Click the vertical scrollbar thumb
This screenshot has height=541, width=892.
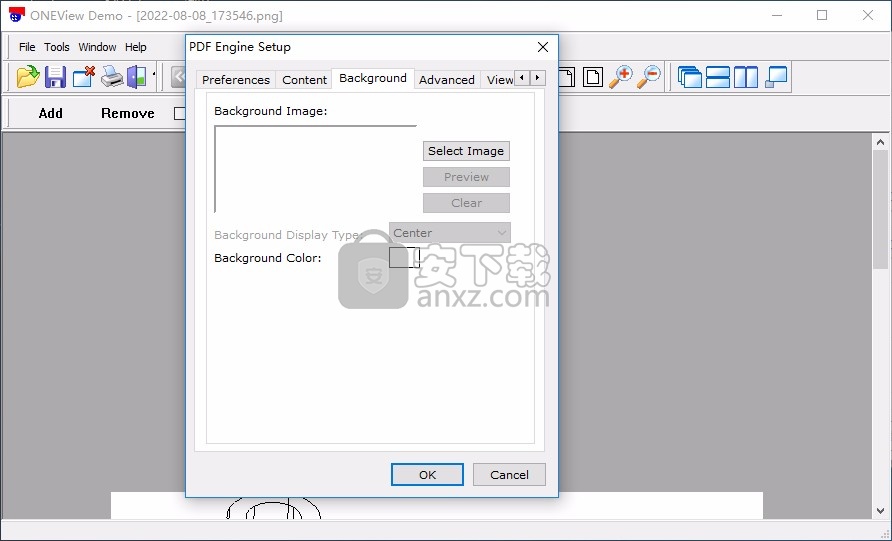click(x=880, y=209)
